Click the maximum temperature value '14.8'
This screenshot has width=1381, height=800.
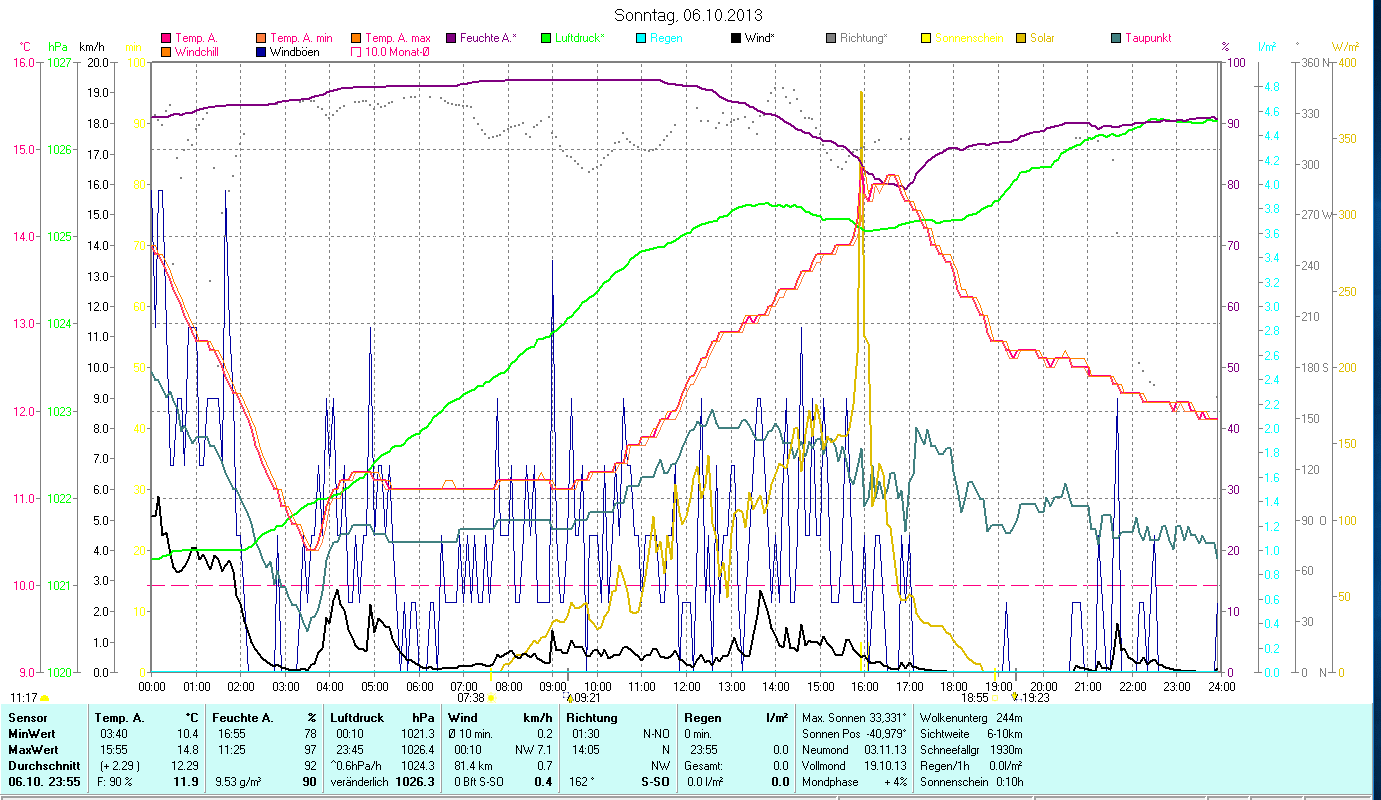[x=187, y=750]
